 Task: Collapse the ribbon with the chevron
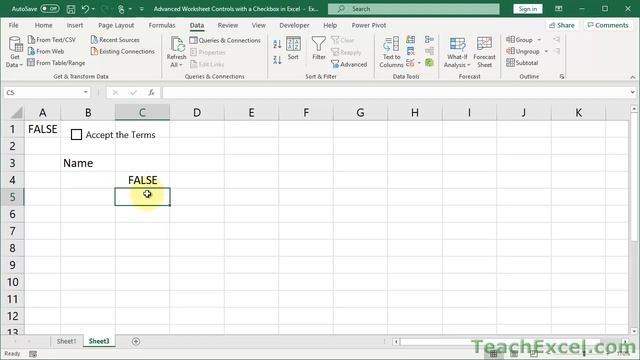pyautogui.click(x=632, y=77)
